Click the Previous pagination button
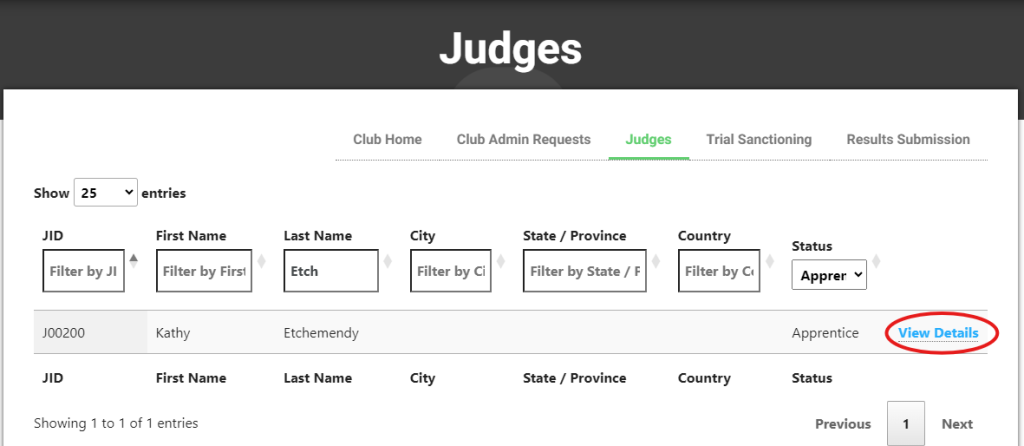1024x446 pixels. (843, 424)
